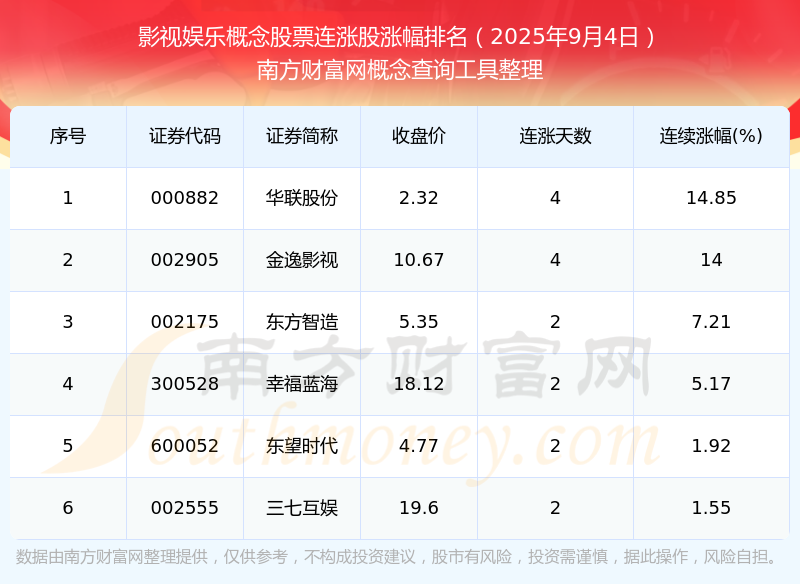
Task: Click closing price 10.67
Action: [419, 260]
